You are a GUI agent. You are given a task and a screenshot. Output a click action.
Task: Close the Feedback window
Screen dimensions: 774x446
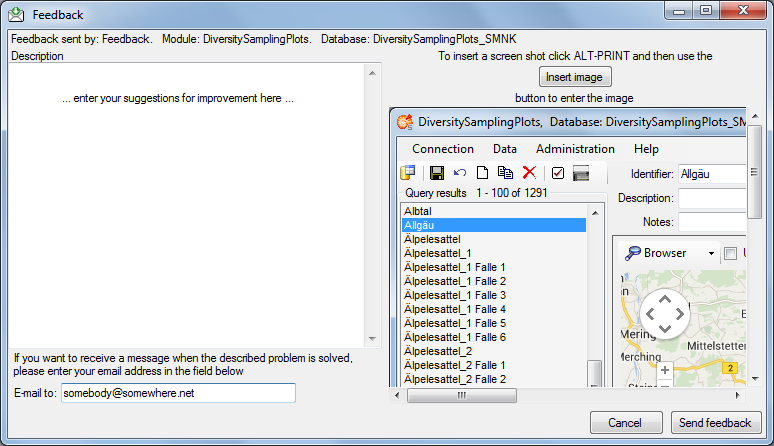(743, 11)
